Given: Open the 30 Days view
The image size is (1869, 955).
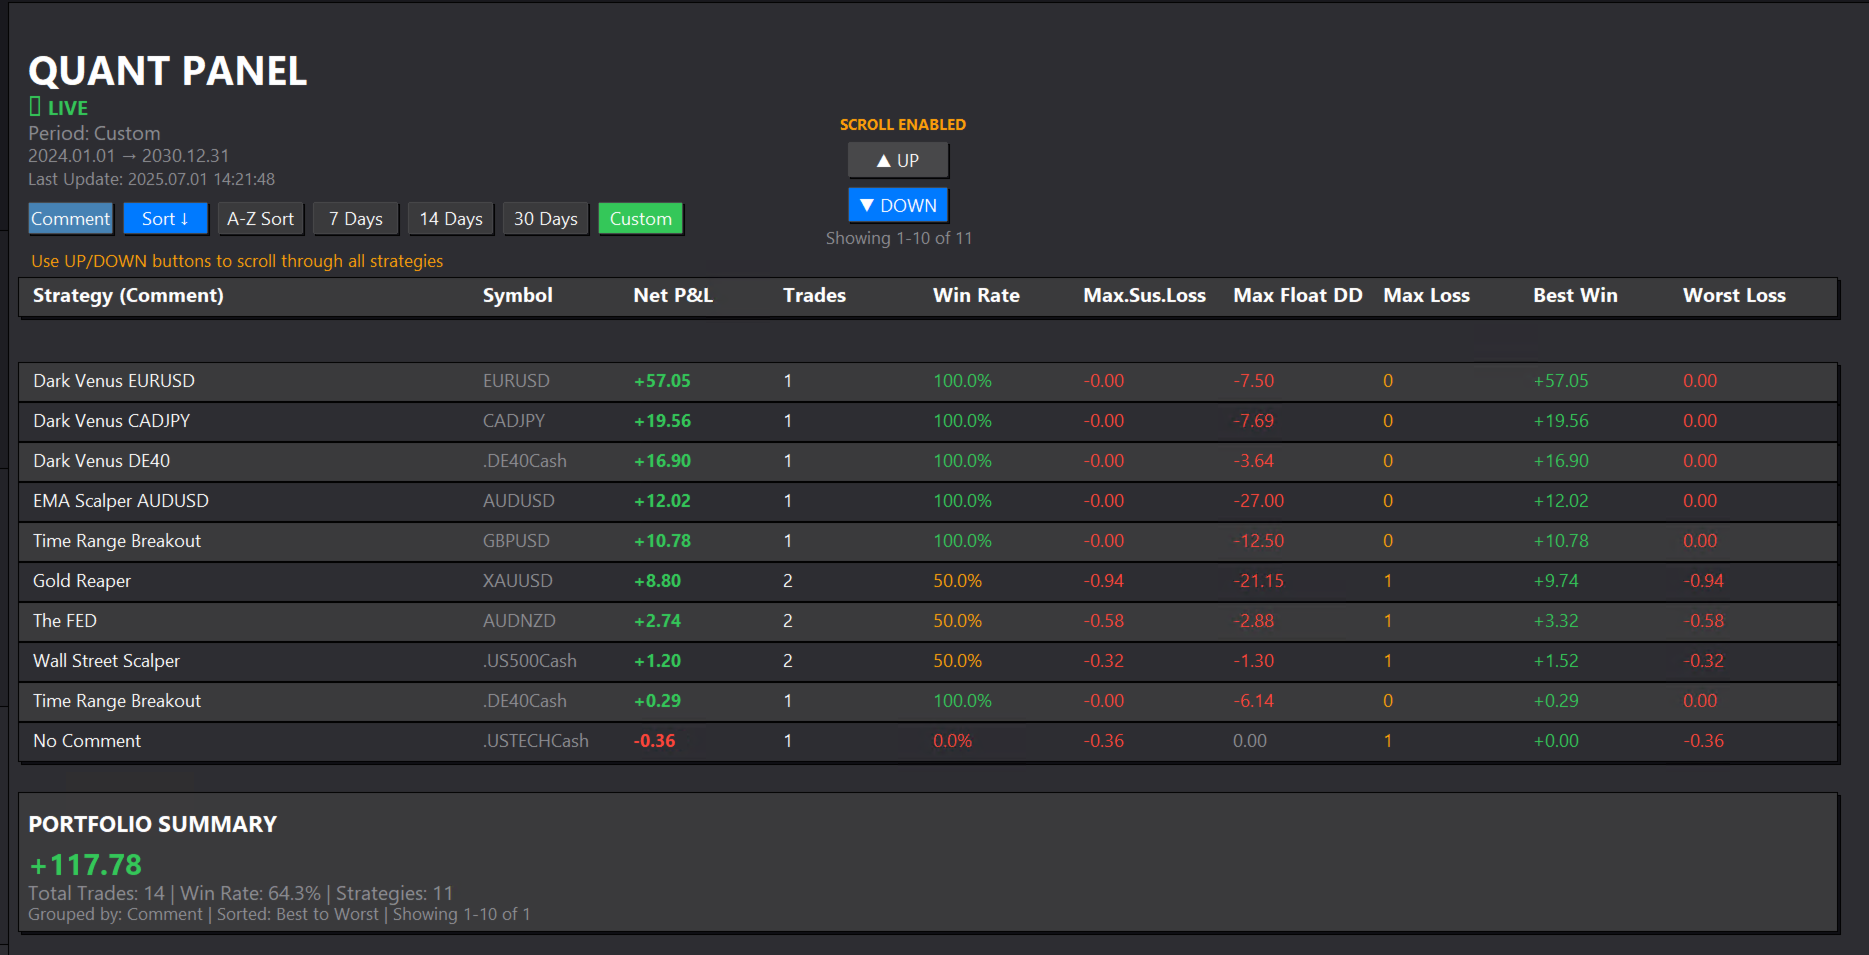Looking at the screenshot, I should 545,218.
